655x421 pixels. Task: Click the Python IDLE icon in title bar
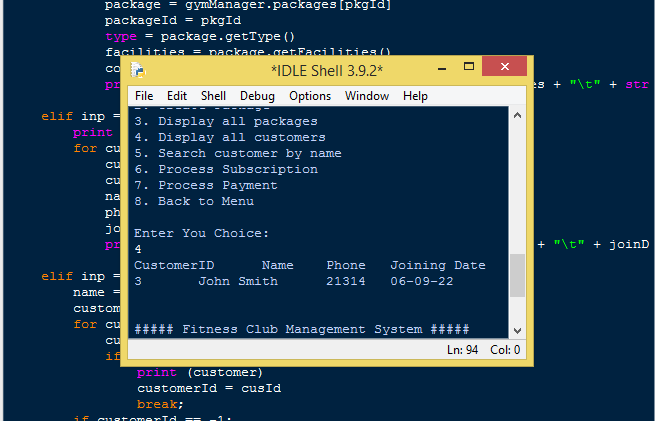[x=137, y=70]
